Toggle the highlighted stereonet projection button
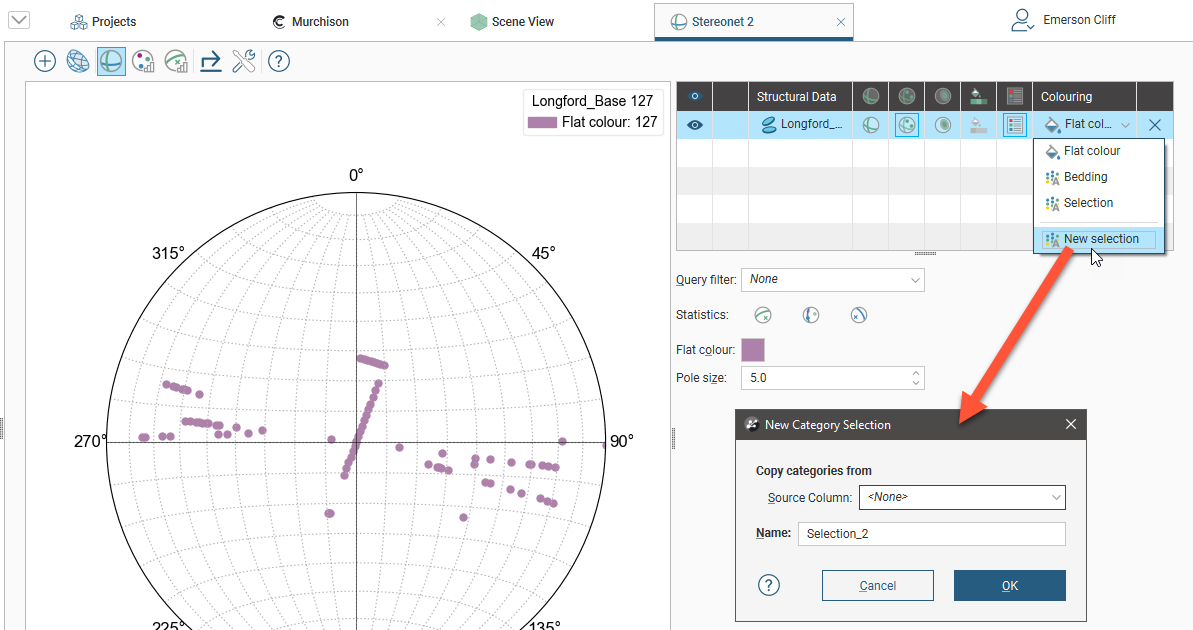This screenshot has width=1193, height=630. tap(111, 62)
